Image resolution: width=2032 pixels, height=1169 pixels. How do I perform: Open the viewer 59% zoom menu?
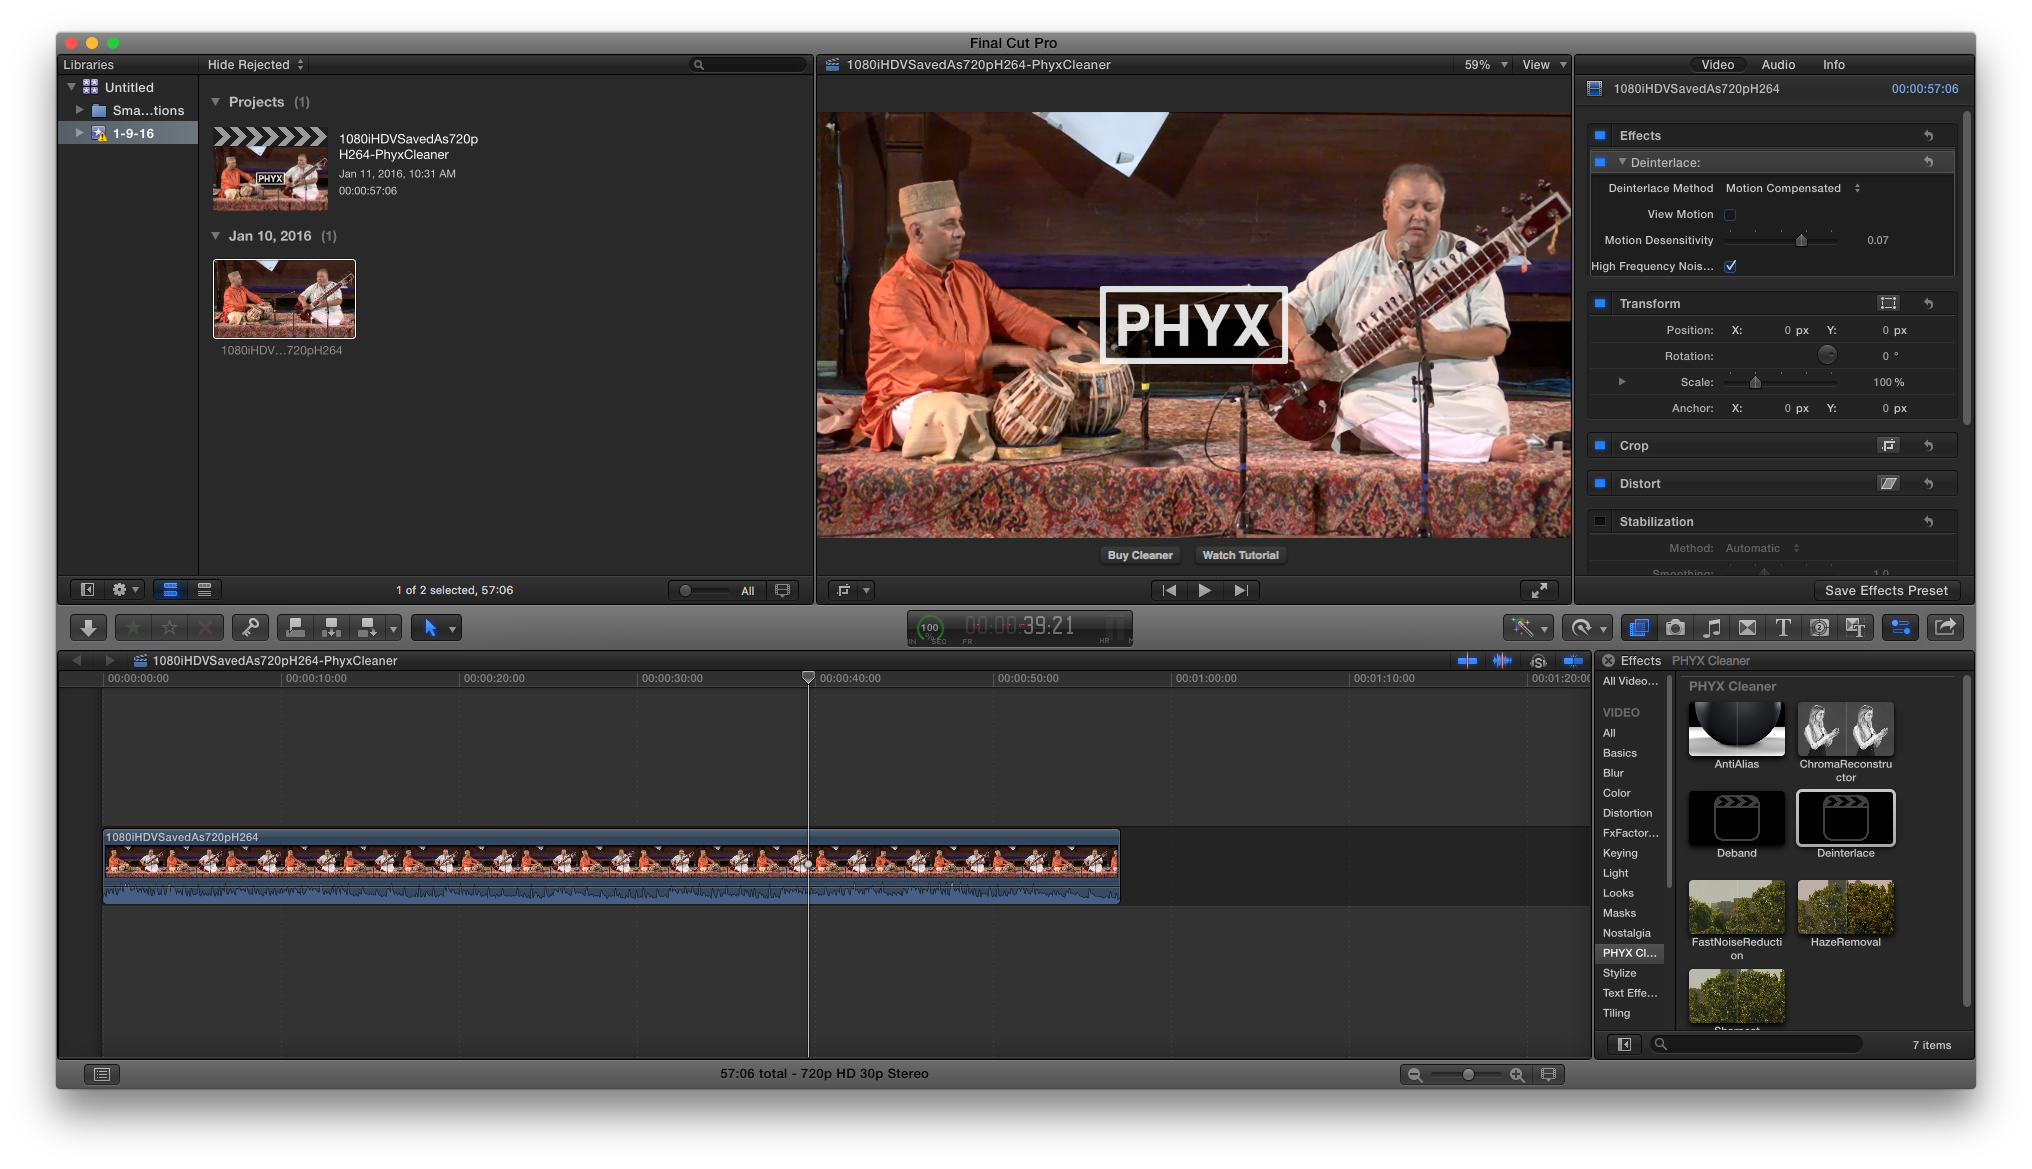tap(1486, 64)
